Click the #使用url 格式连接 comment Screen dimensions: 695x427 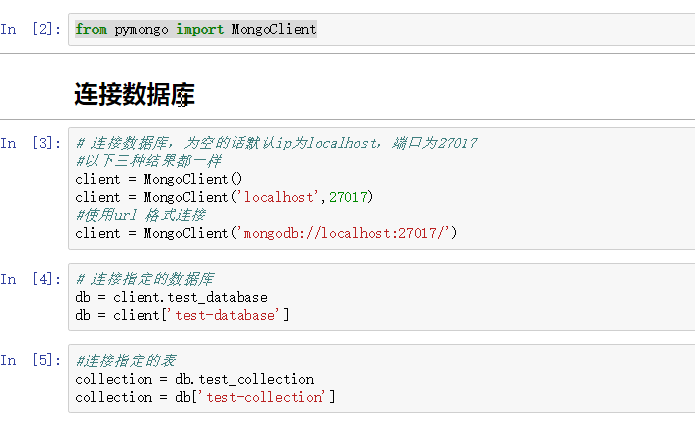[140, 215]
